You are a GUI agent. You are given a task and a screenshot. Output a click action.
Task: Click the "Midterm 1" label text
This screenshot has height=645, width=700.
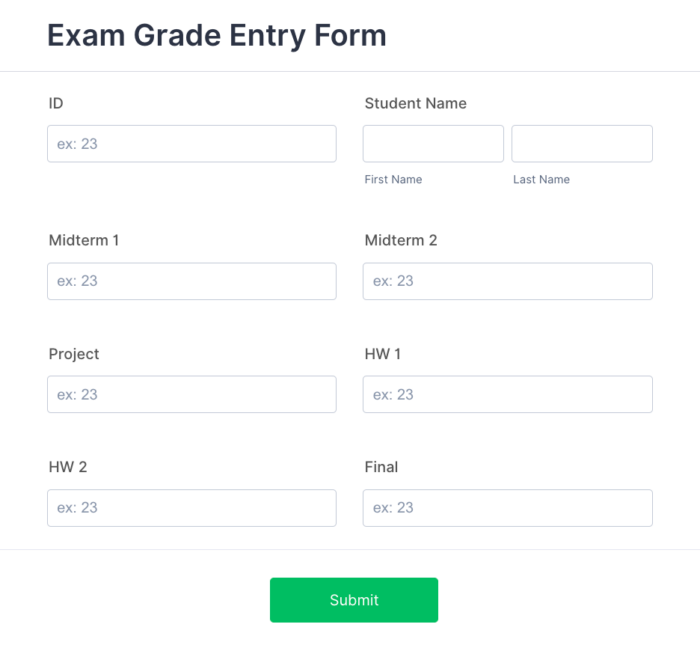click(84, 240)
